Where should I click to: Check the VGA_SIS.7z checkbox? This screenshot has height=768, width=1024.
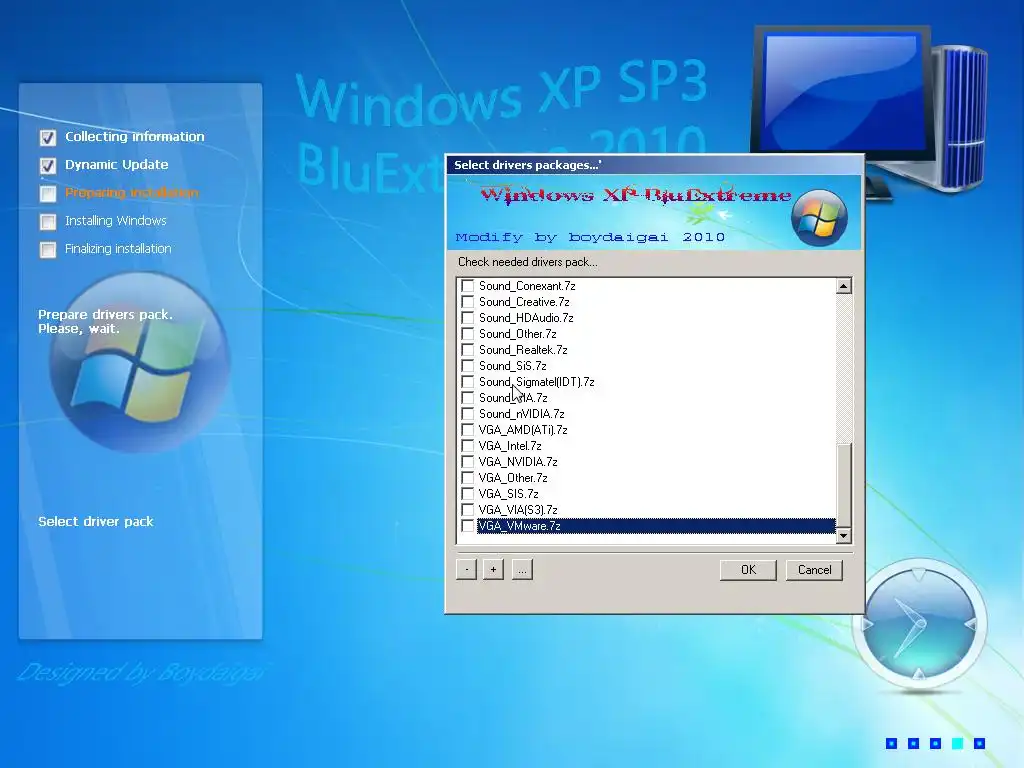point(468,494)
